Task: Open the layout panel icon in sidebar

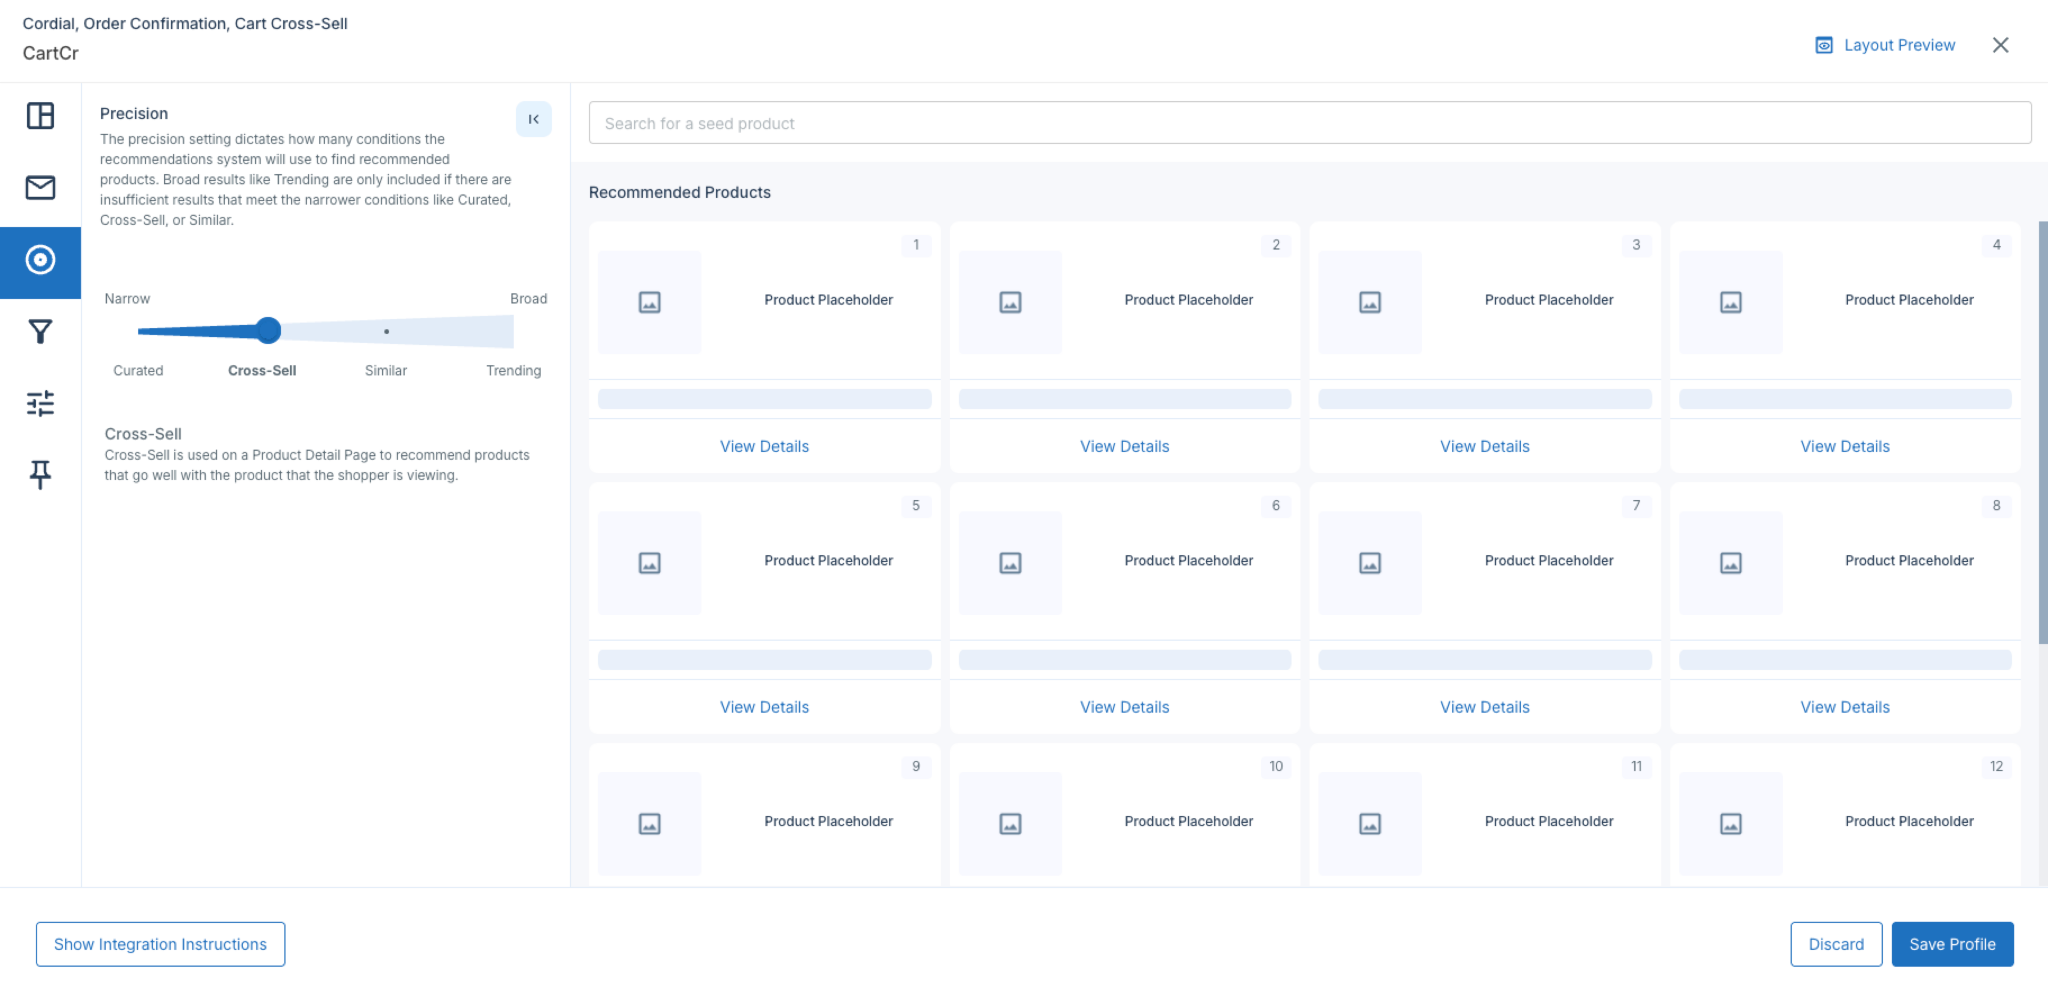Action: click(x=40, y=116)
